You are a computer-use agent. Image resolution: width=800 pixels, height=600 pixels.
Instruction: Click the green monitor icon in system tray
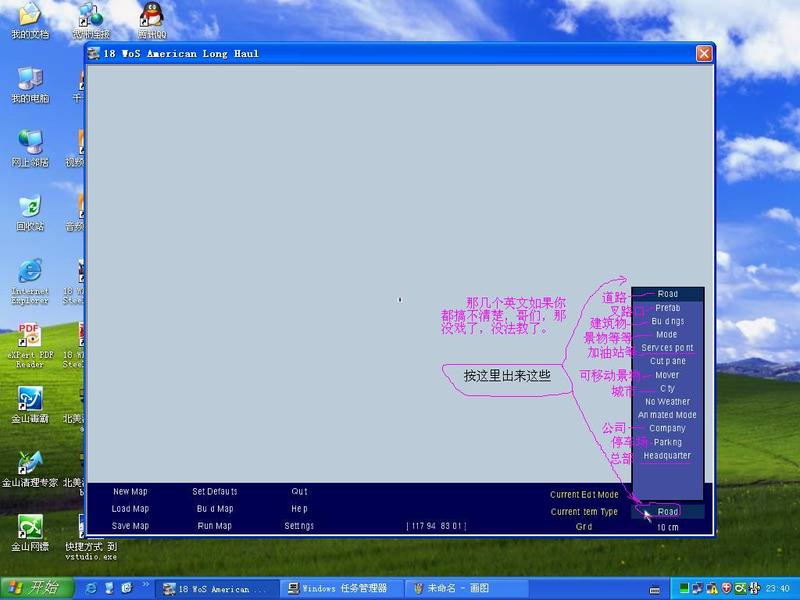pyautogui.click(x=684, y=589)
